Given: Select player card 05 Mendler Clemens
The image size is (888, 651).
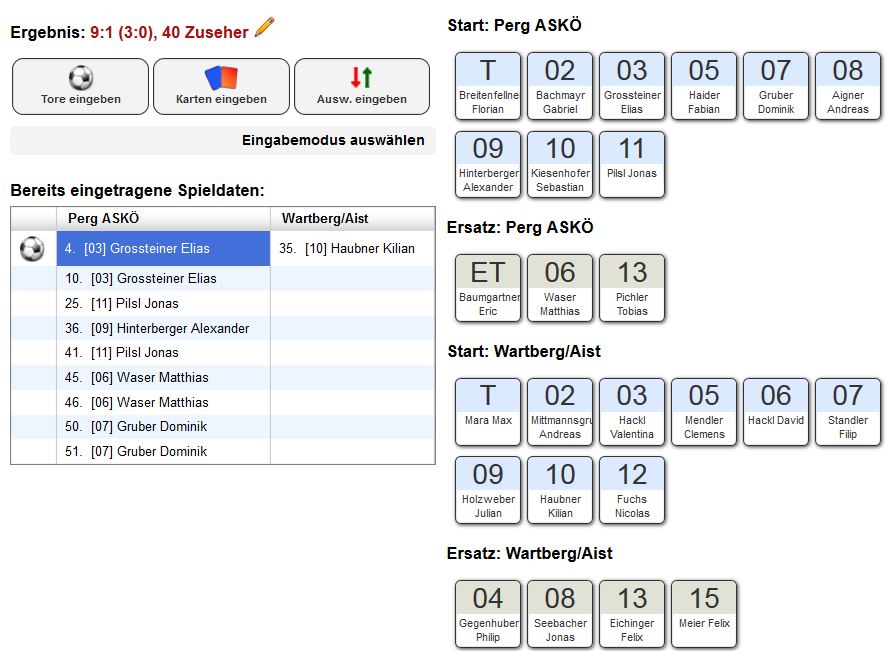Looking at the screenshot, I should coord(704,412).
